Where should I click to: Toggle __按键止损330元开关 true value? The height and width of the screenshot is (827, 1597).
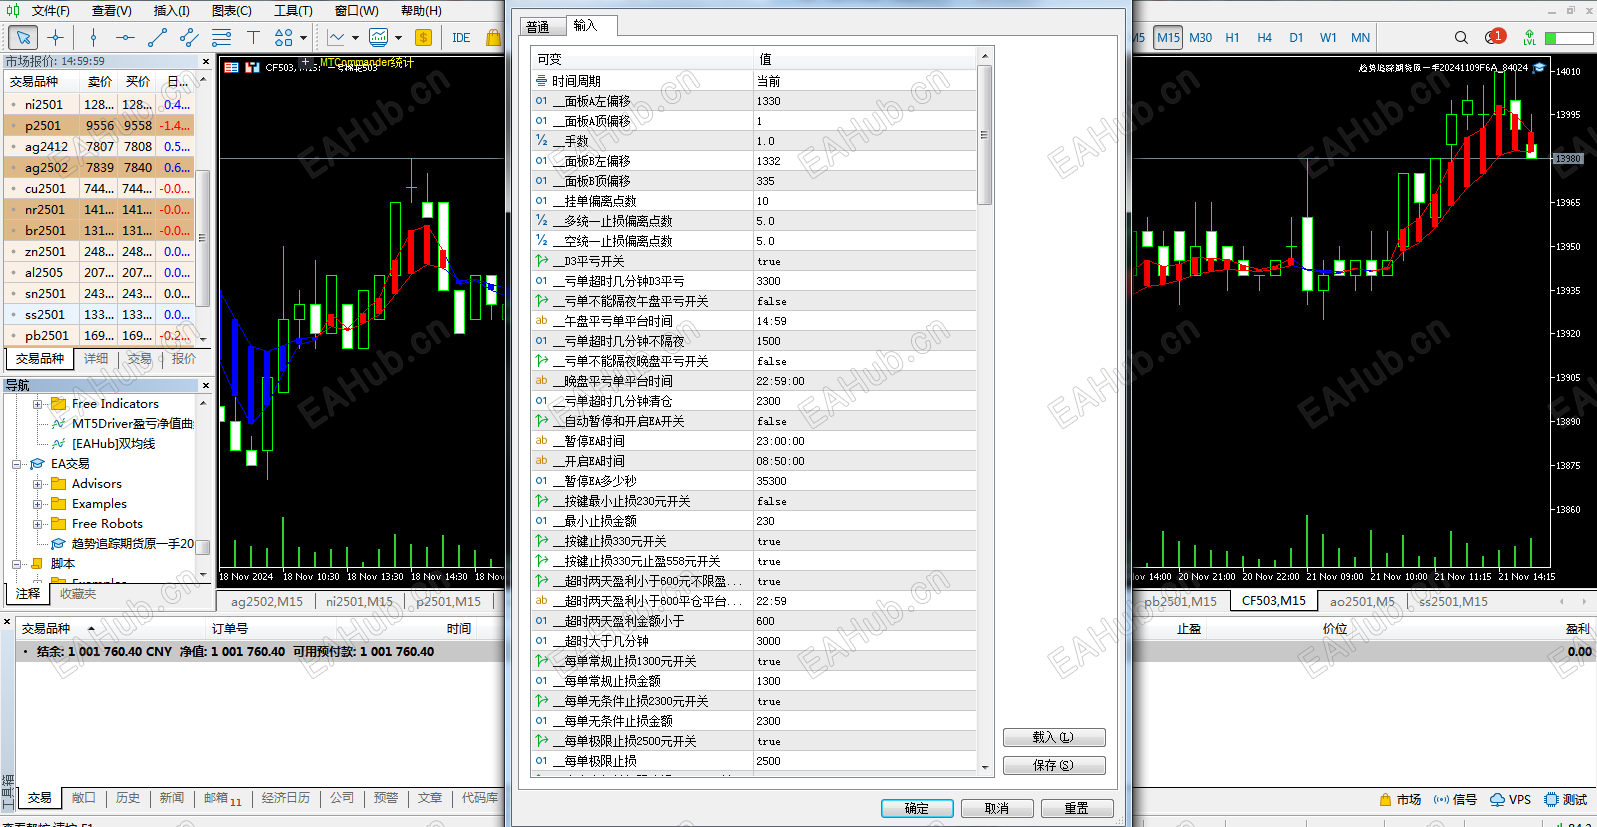tap(865, 541)
